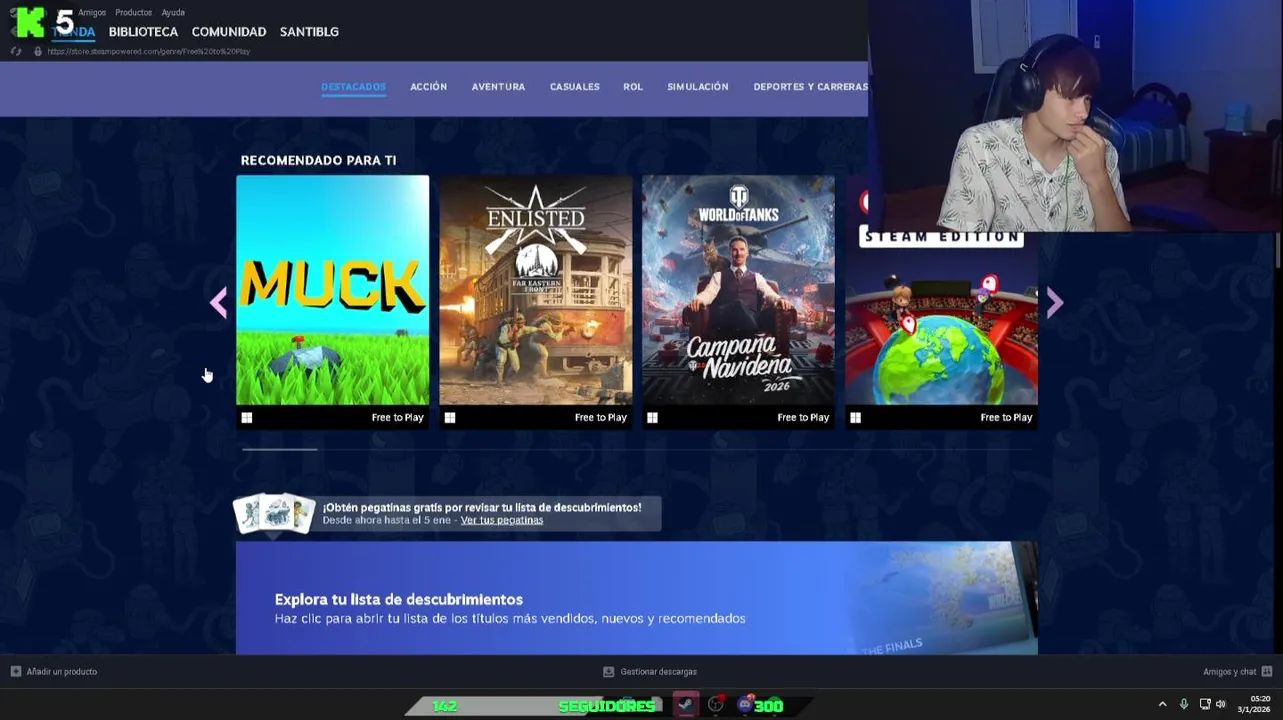Select the ROL genre tab
This screenshot has height=720, width=1283.
click(633, 87)
